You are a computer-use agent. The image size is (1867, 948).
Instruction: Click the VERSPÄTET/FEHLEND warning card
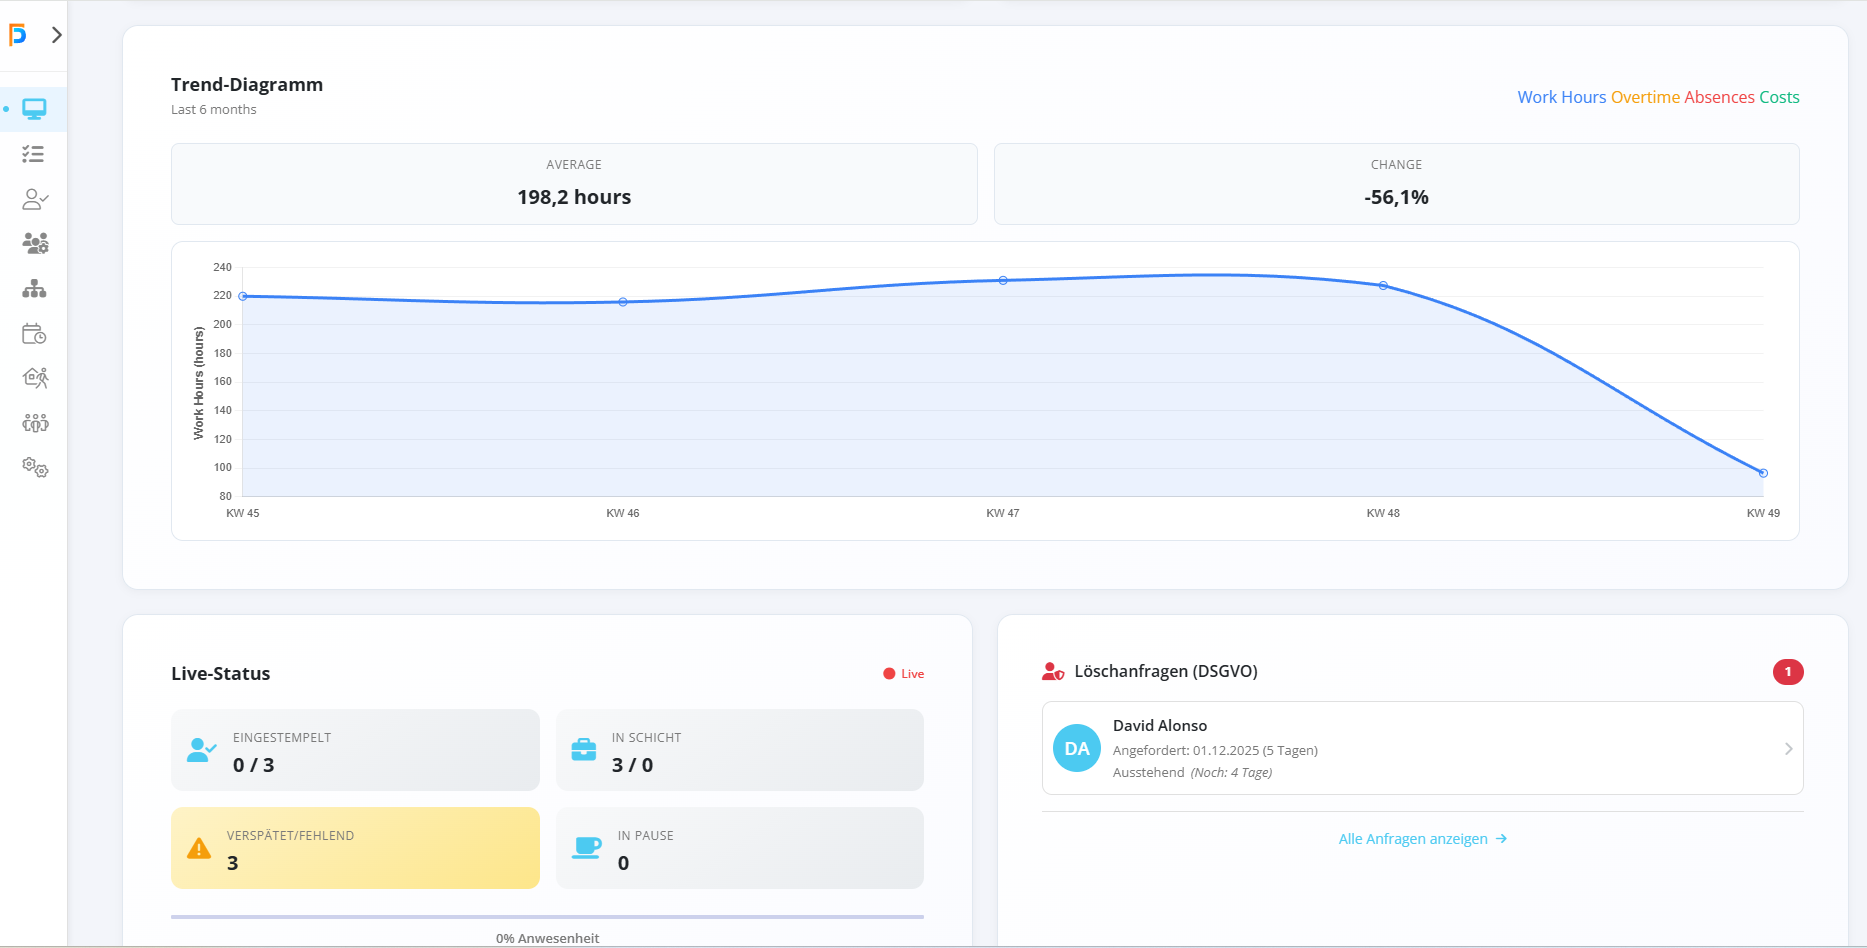(x=355, y=848)
